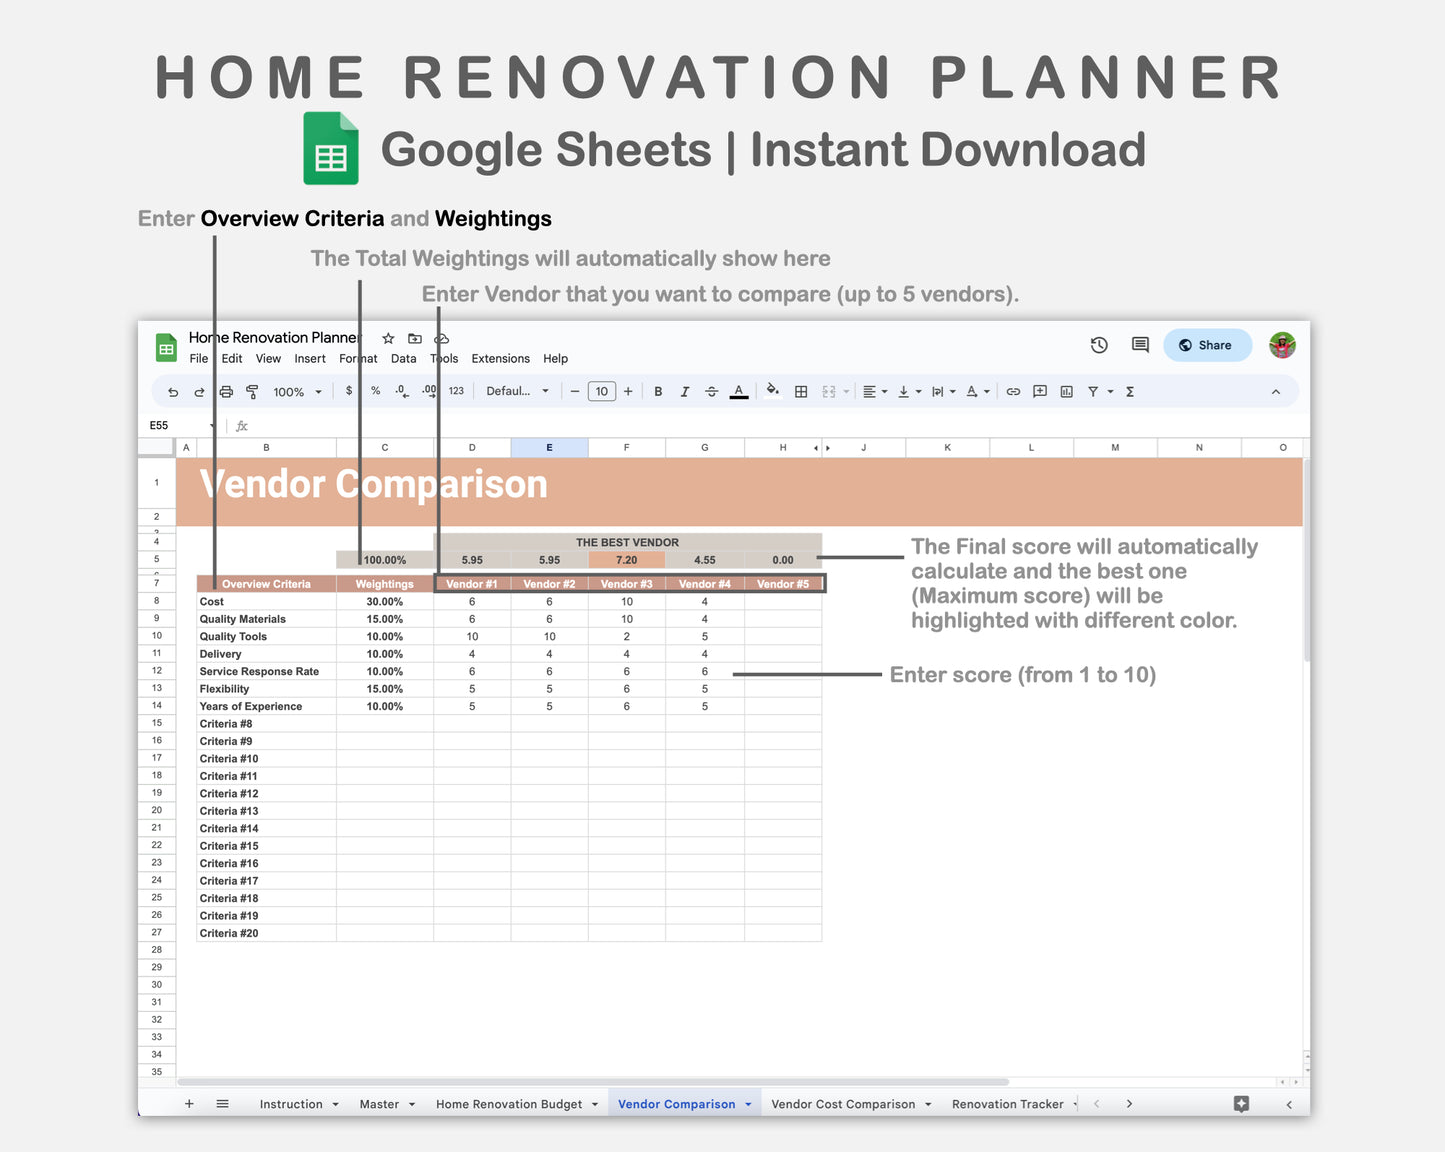Insert a comment using the toolbar icon
This screenshot has height=1152, width=1445.
pos(1039,391)
